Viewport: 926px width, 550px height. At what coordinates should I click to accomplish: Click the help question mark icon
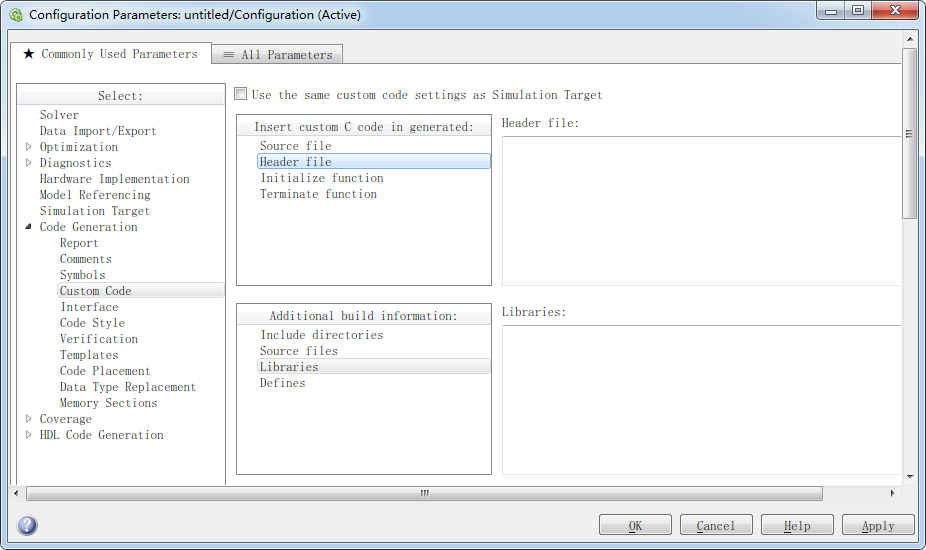pos(28,525)
